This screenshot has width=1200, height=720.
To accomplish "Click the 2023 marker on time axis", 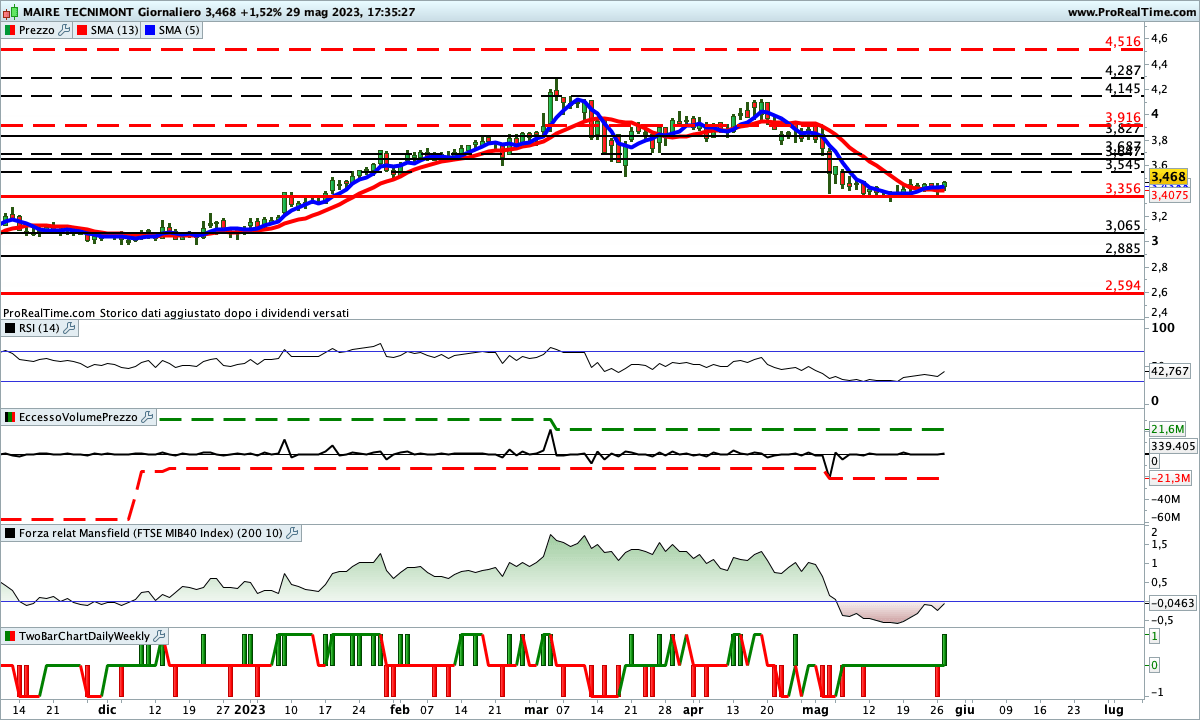I will [252, 708].
